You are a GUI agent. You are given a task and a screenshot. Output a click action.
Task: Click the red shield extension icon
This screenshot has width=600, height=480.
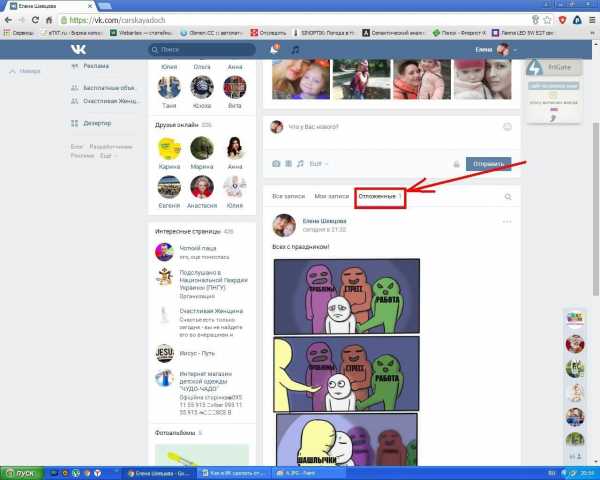[x=562, y=20]
